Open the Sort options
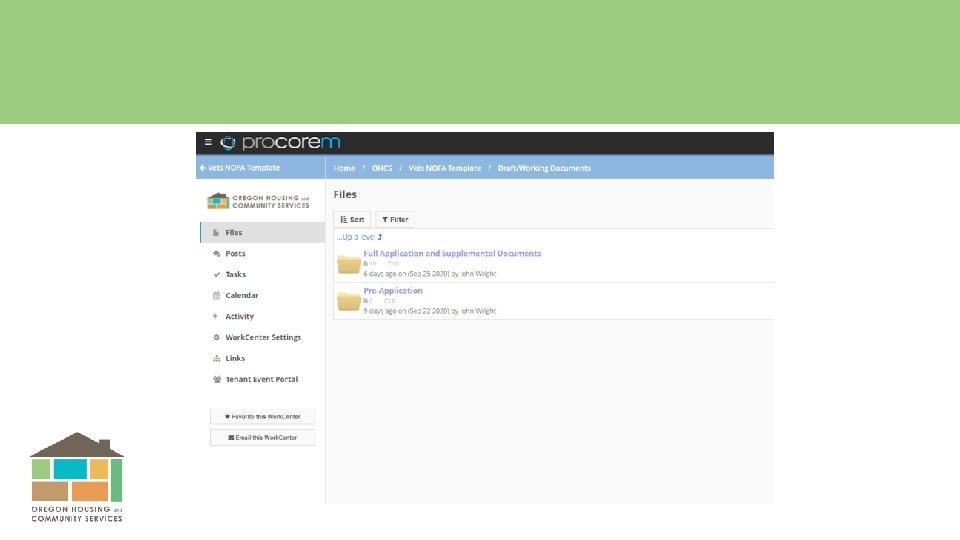Viewport: 960px width, 540px height. click(352, 219)
